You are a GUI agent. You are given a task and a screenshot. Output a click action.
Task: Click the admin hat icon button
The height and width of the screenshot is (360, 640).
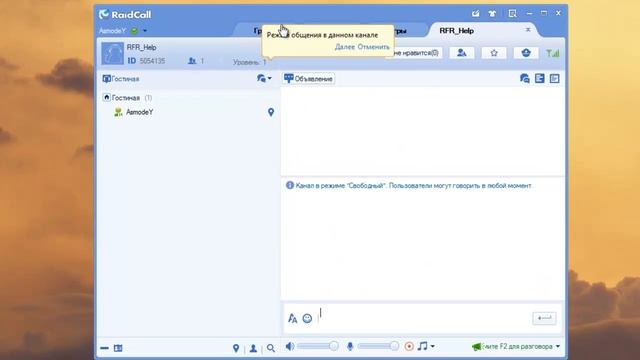pyautogui.click(x=526, y=53)
